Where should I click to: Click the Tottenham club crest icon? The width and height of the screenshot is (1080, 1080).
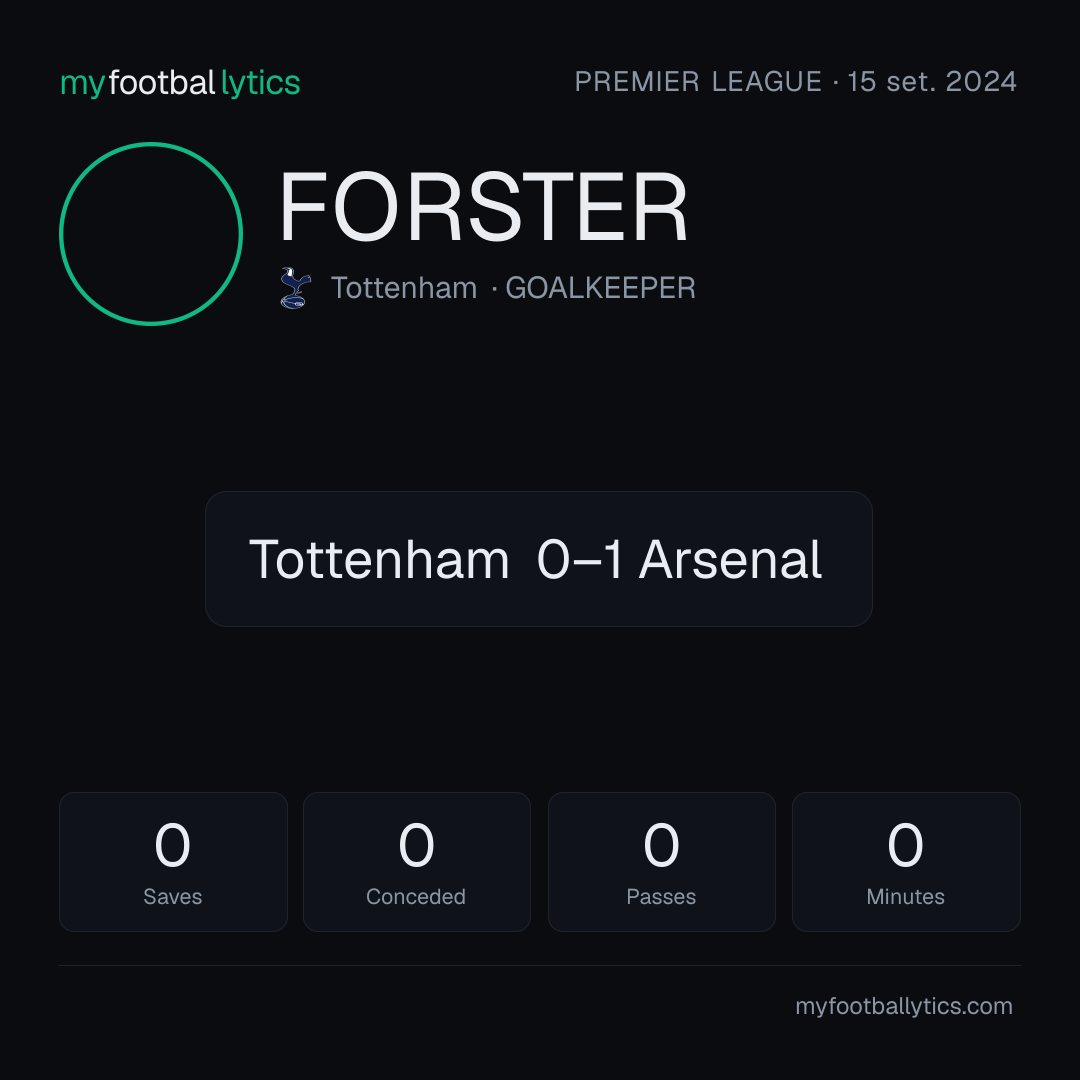(x=295, y=288)
